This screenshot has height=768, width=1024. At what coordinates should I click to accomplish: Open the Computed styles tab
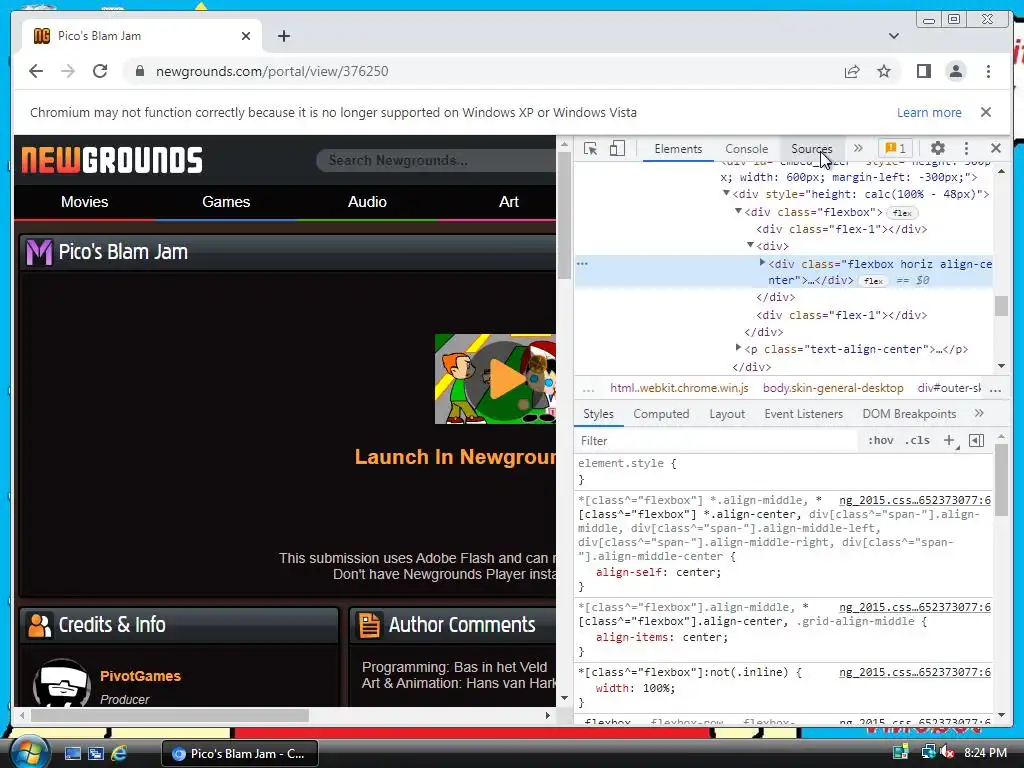point(661,414)
